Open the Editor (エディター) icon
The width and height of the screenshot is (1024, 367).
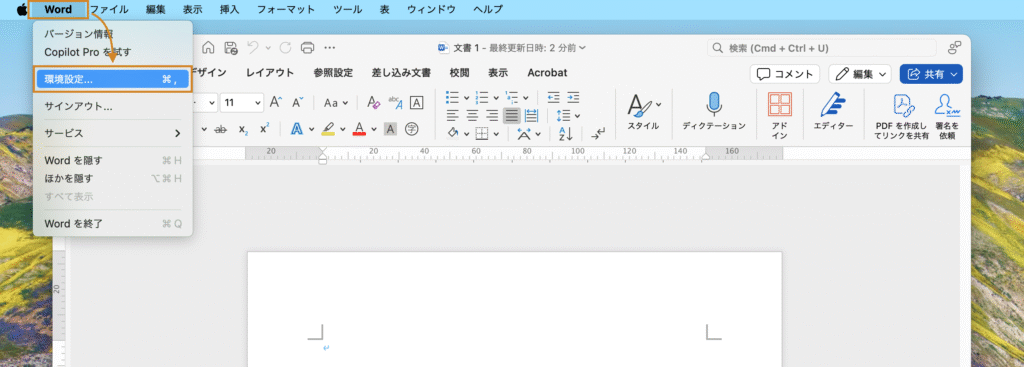coord(833,104)
